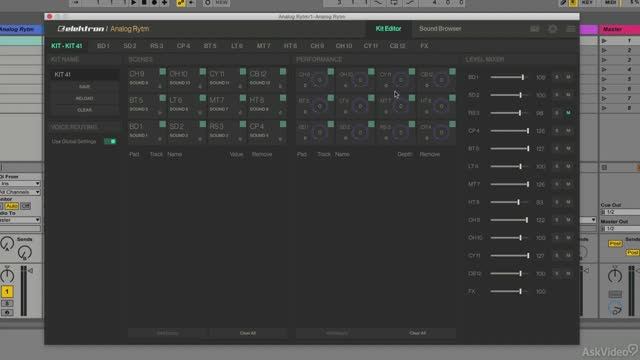Viewport: 640px width, 360px height.
Task: Mute the HT 8 mixer channel
Action: 568,202
